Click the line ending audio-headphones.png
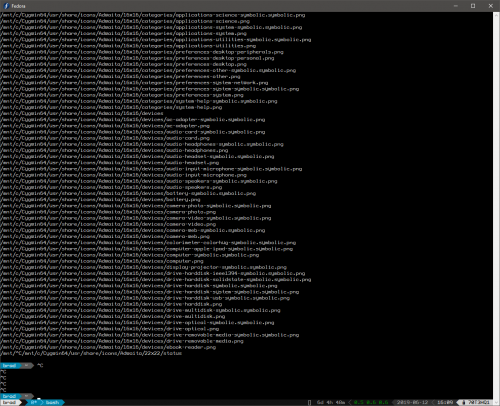 click(x=114, y=150)
